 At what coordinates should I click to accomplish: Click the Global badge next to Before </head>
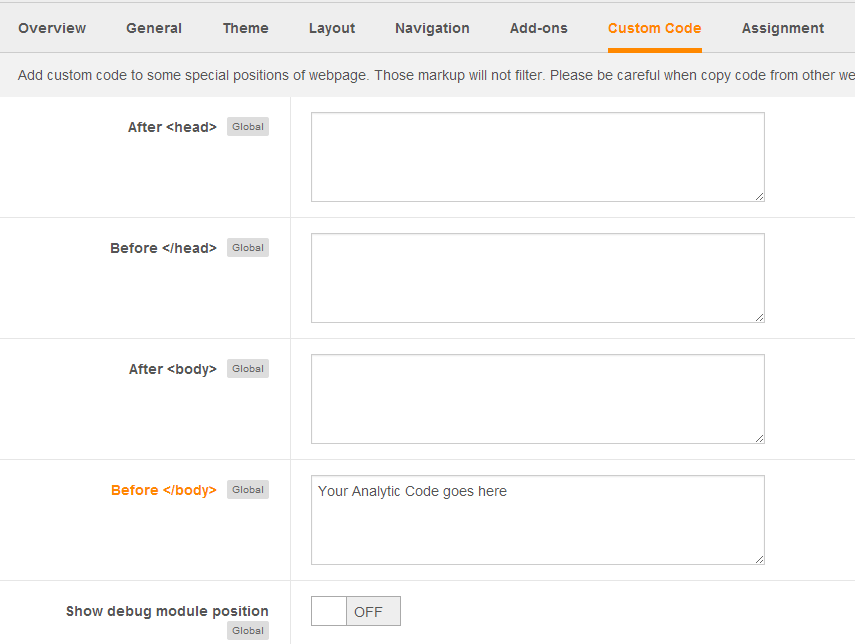point(248,248)
